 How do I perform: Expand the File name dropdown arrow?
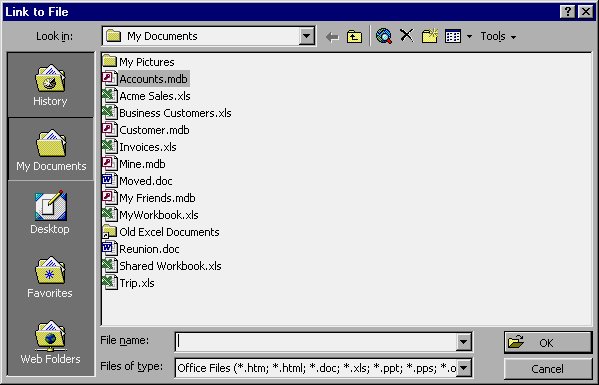(x=463, y=341)
